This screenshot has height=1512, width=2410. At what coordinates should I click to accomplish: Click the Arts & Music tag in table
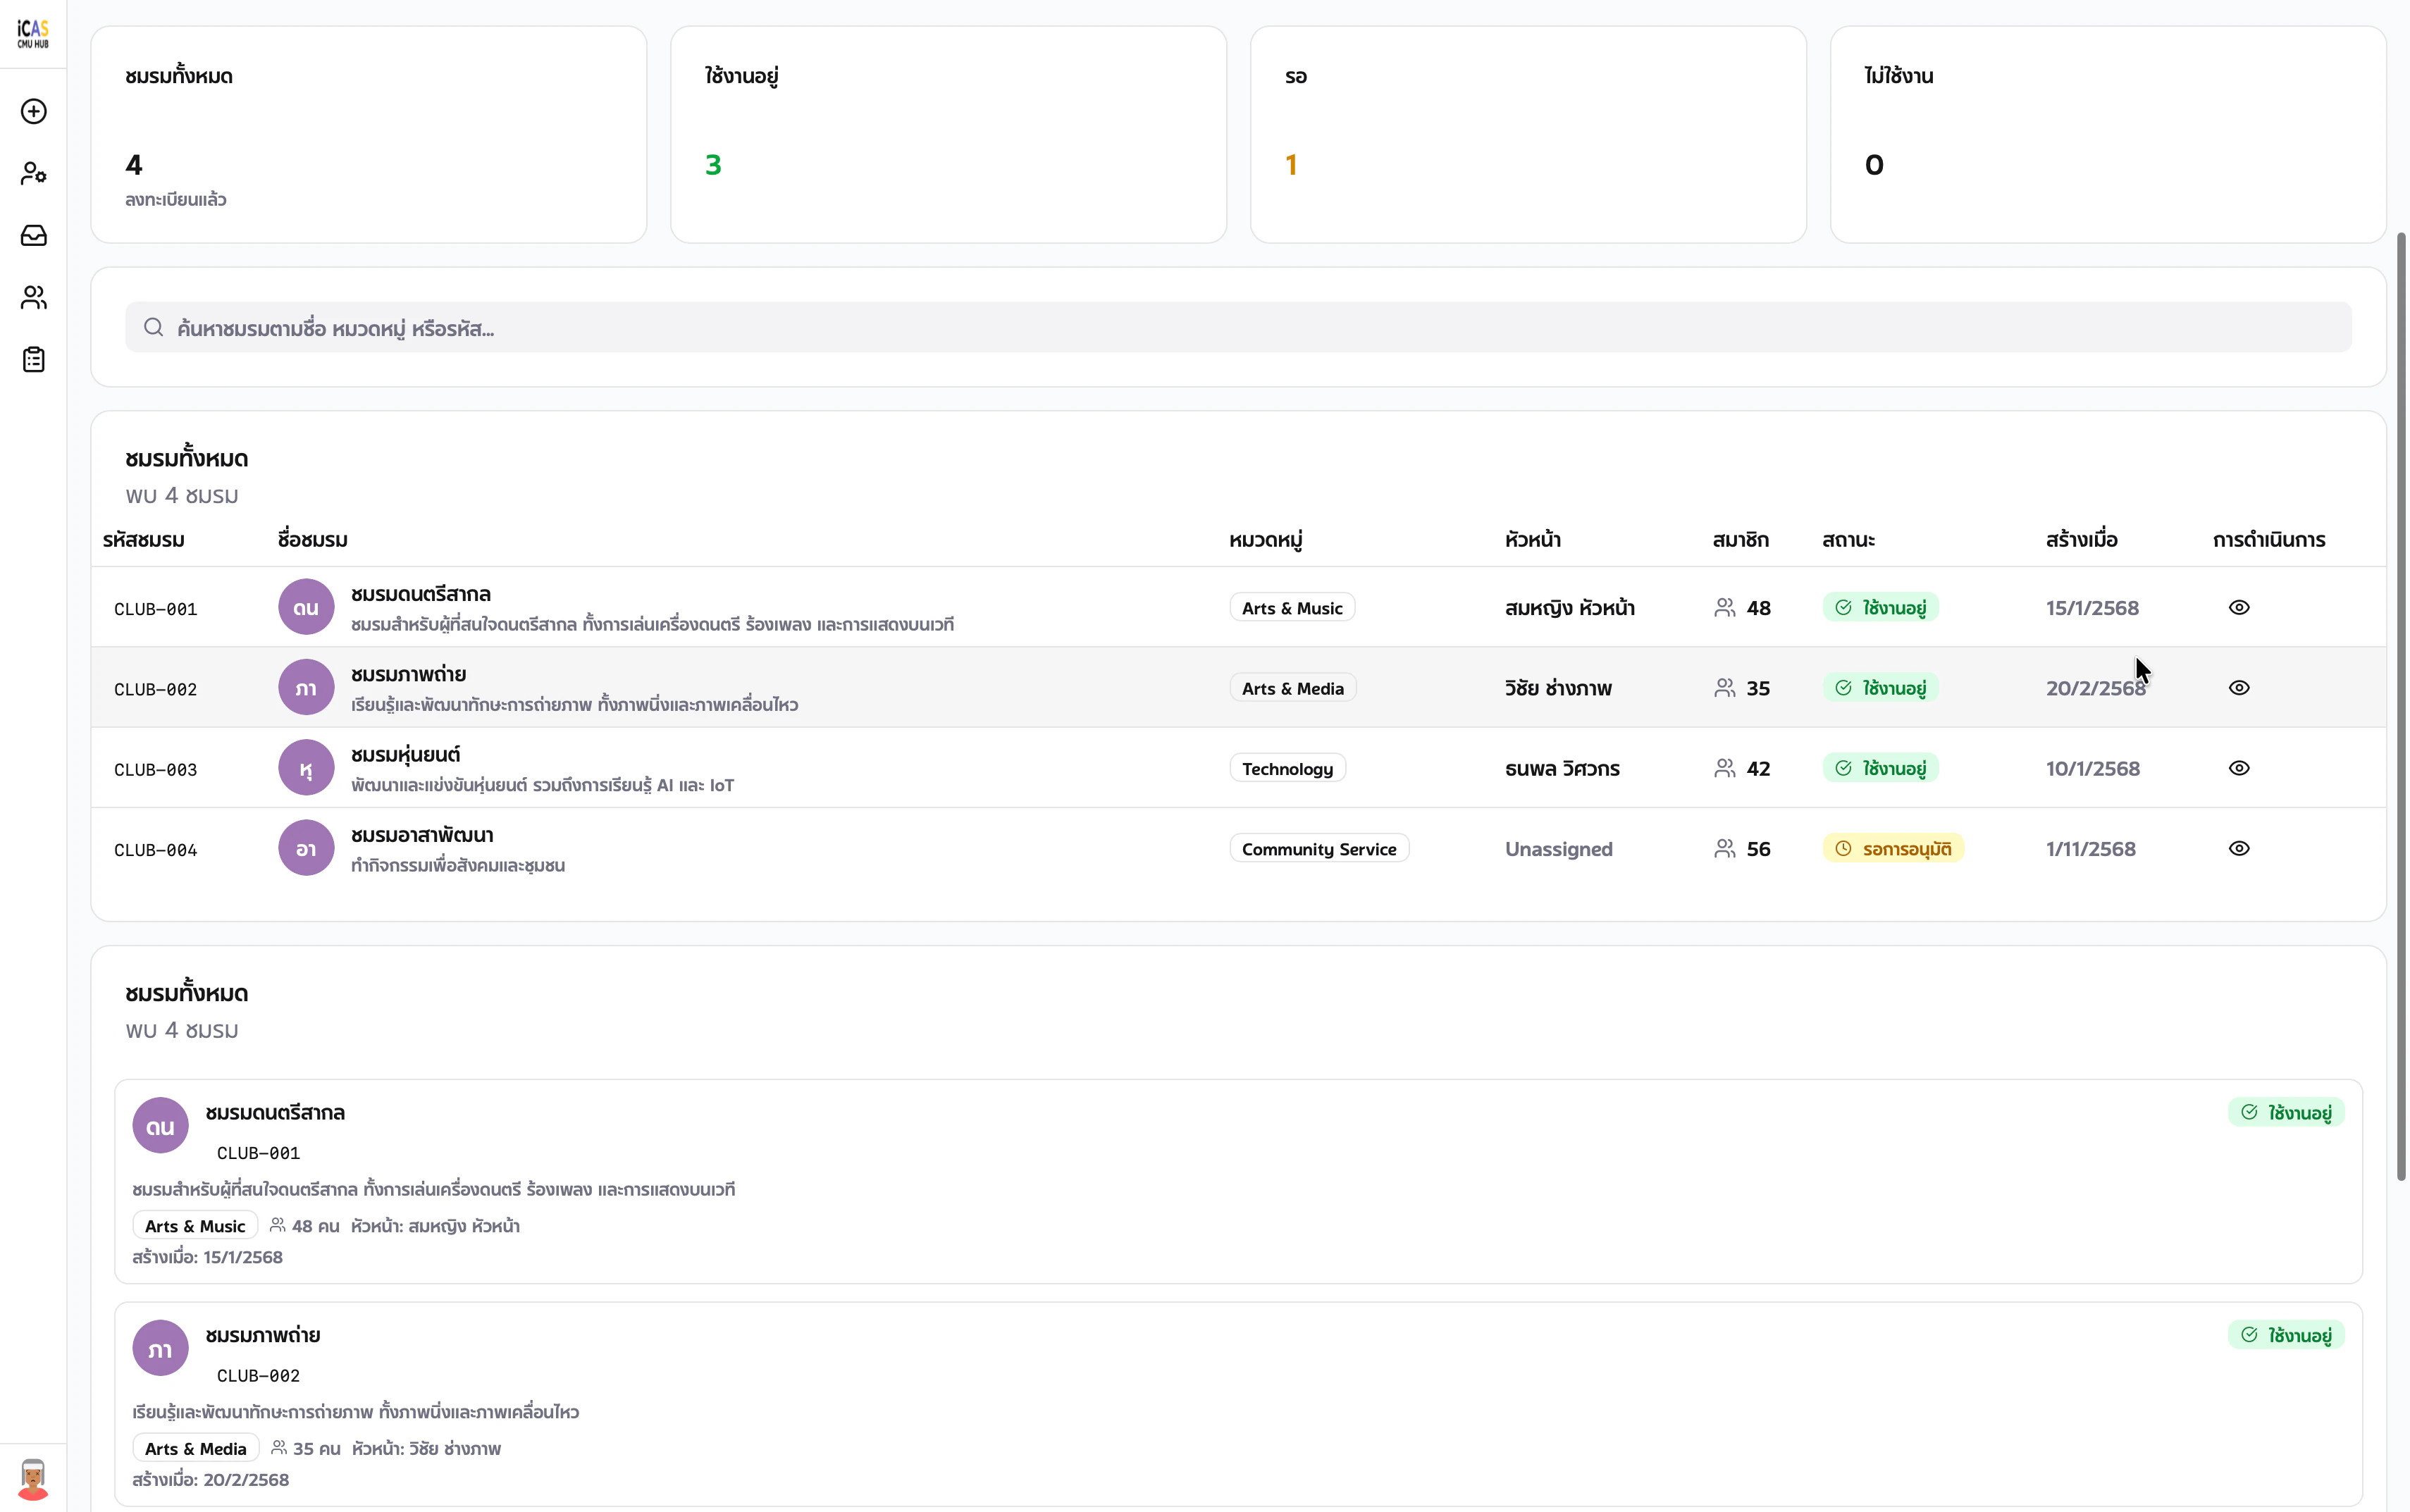click(1292, 608)
